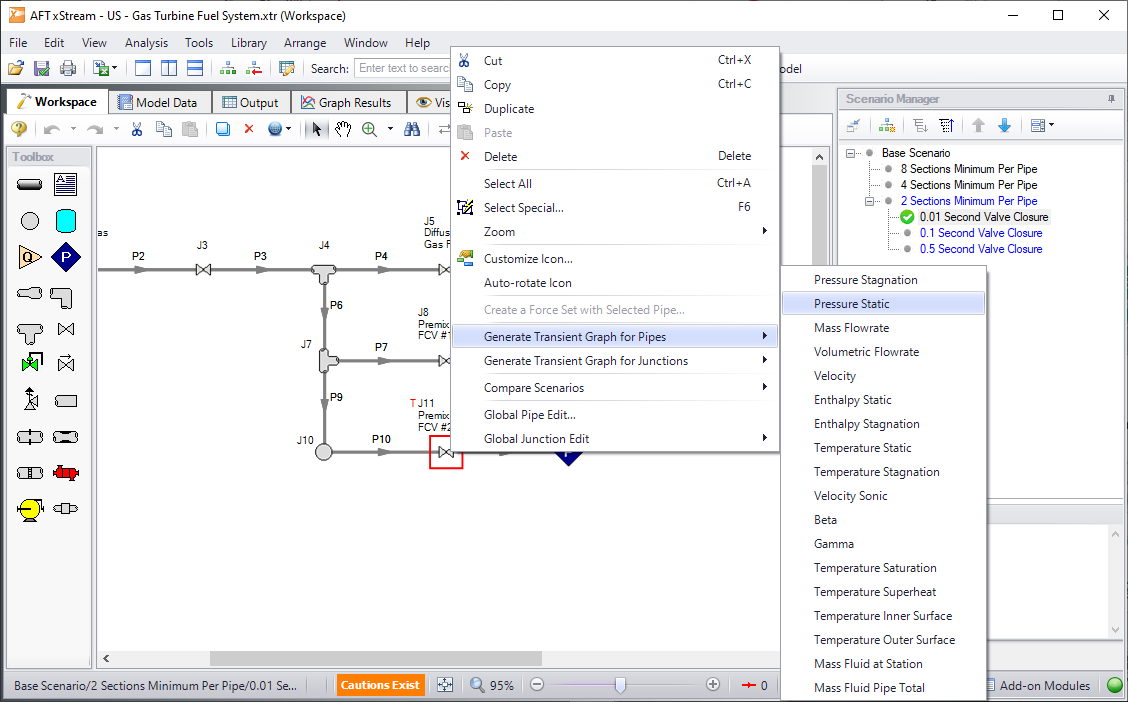The height and width of the screenshot is (702, 1128).
Task: Select the red heat exchanger tool
Action: pos(66,473)
